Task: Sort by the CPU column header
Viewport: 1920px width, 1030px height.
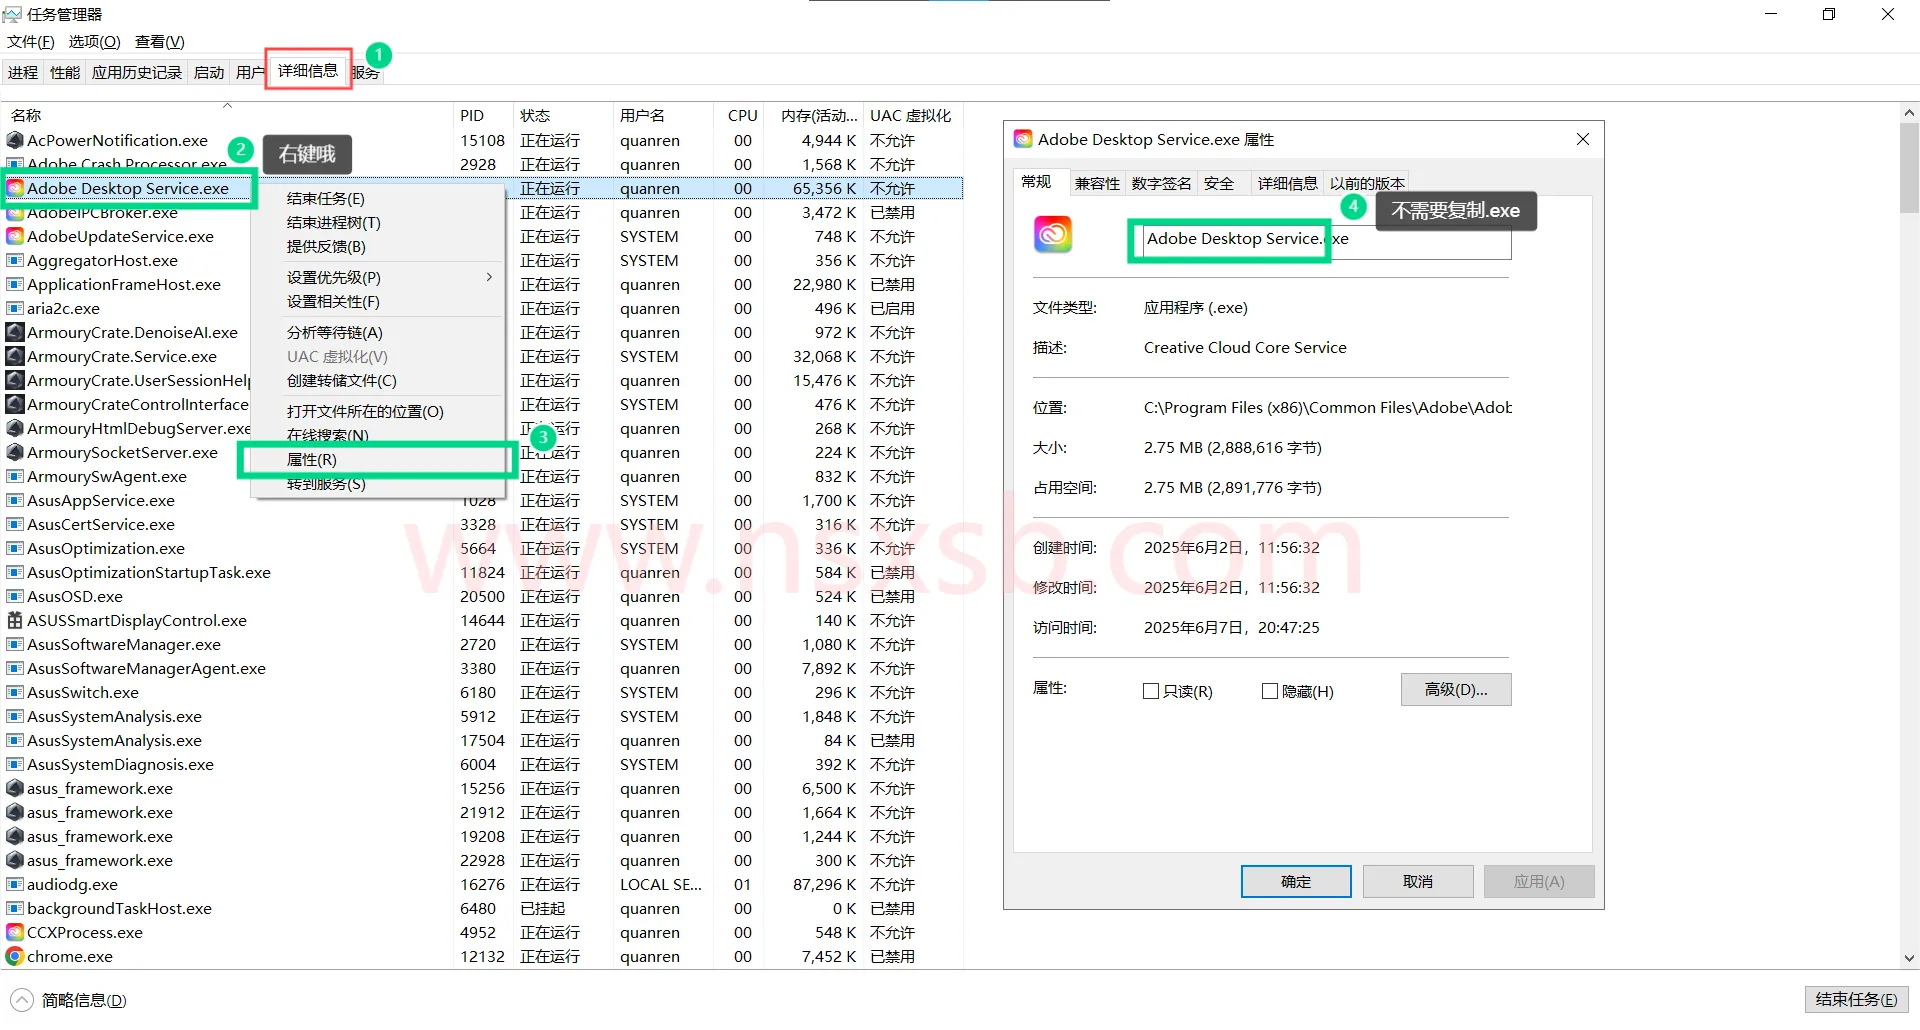Action: point(739,115)
